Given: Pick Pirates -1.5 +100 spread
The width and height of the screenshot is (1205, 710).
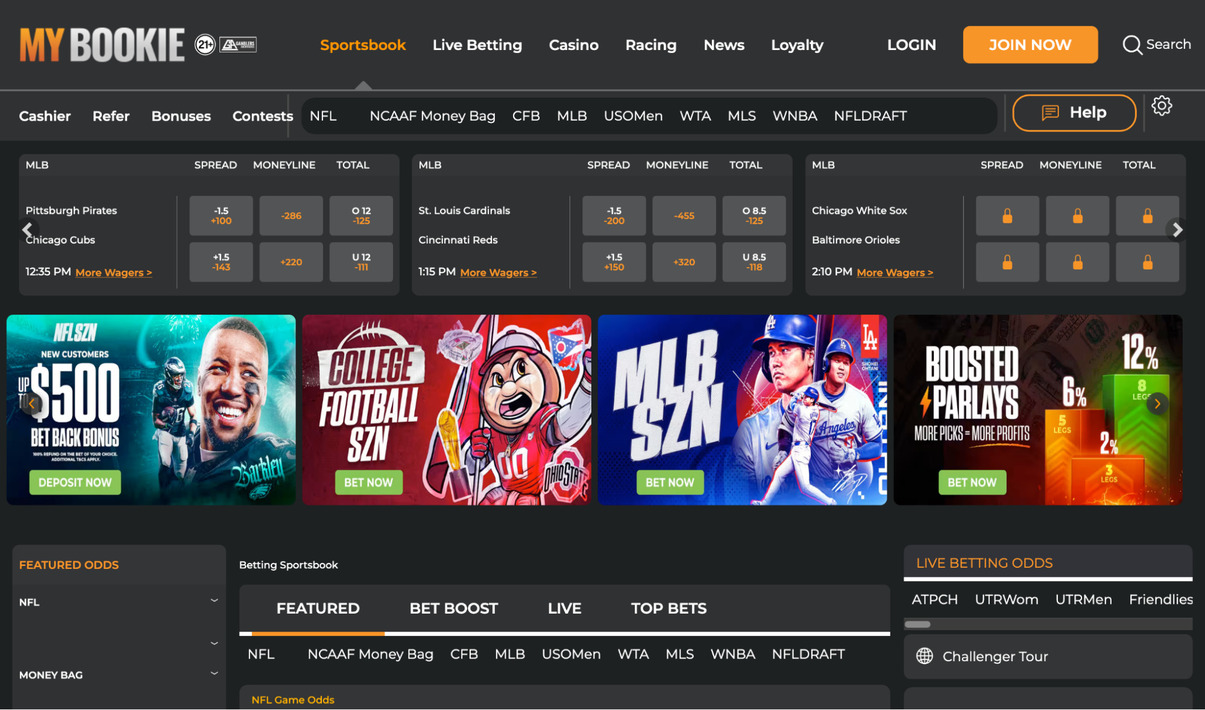Looking at the screenshot, I should coord(221,216).
